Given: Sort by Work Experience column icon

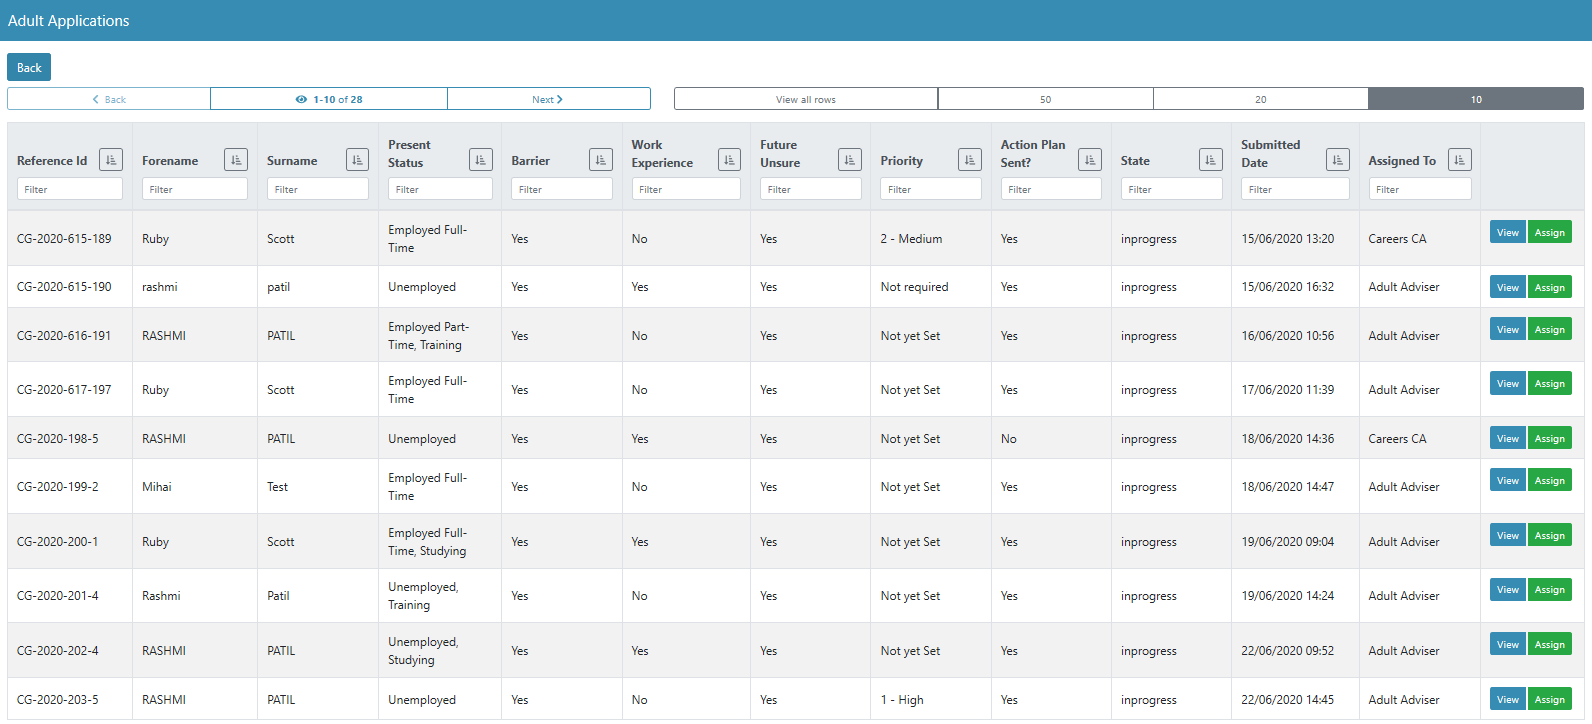Looking at the screenshot, I should (x=729, y=159).
